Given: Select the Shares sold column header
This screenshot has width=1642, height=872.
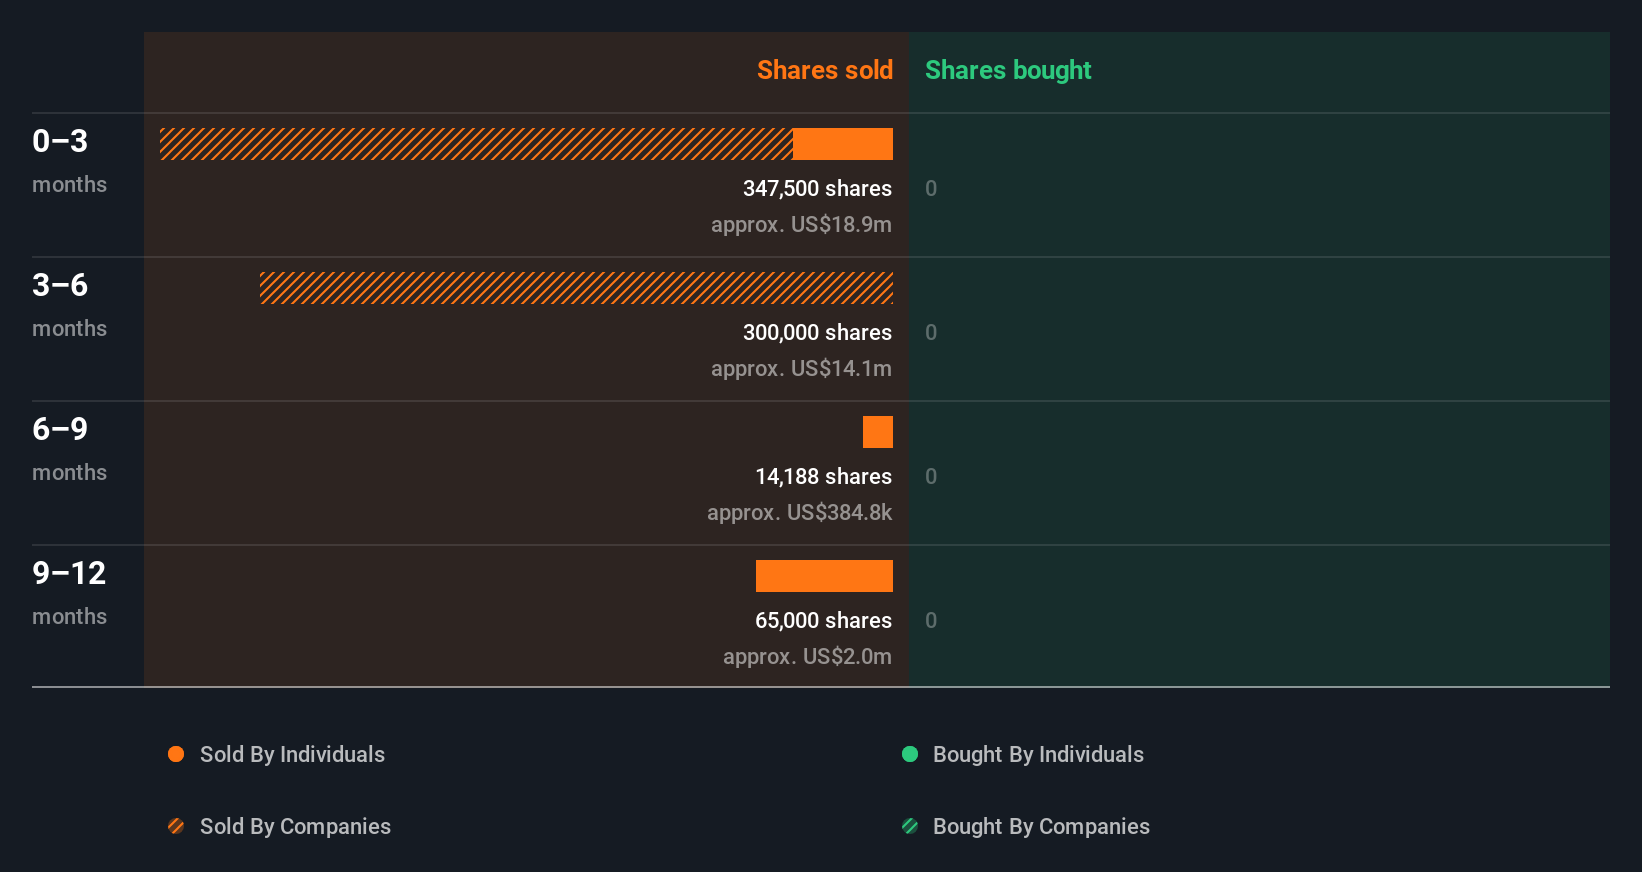Looking at the screenshot, I should tap(824, 70).
